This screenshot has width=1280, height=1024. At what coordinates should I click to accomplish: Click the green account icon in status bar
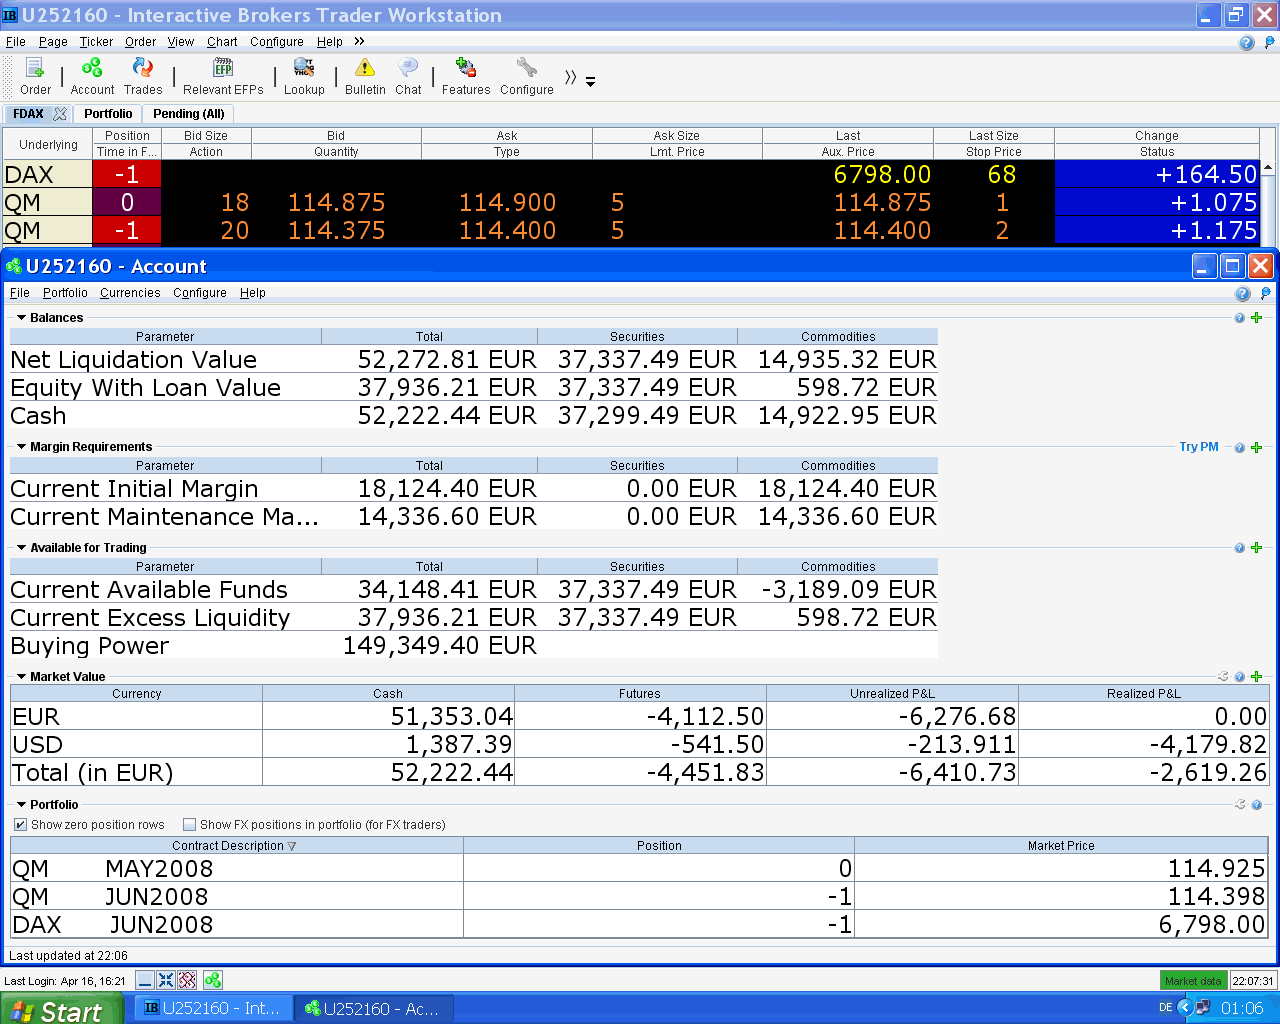pos(213,980)
